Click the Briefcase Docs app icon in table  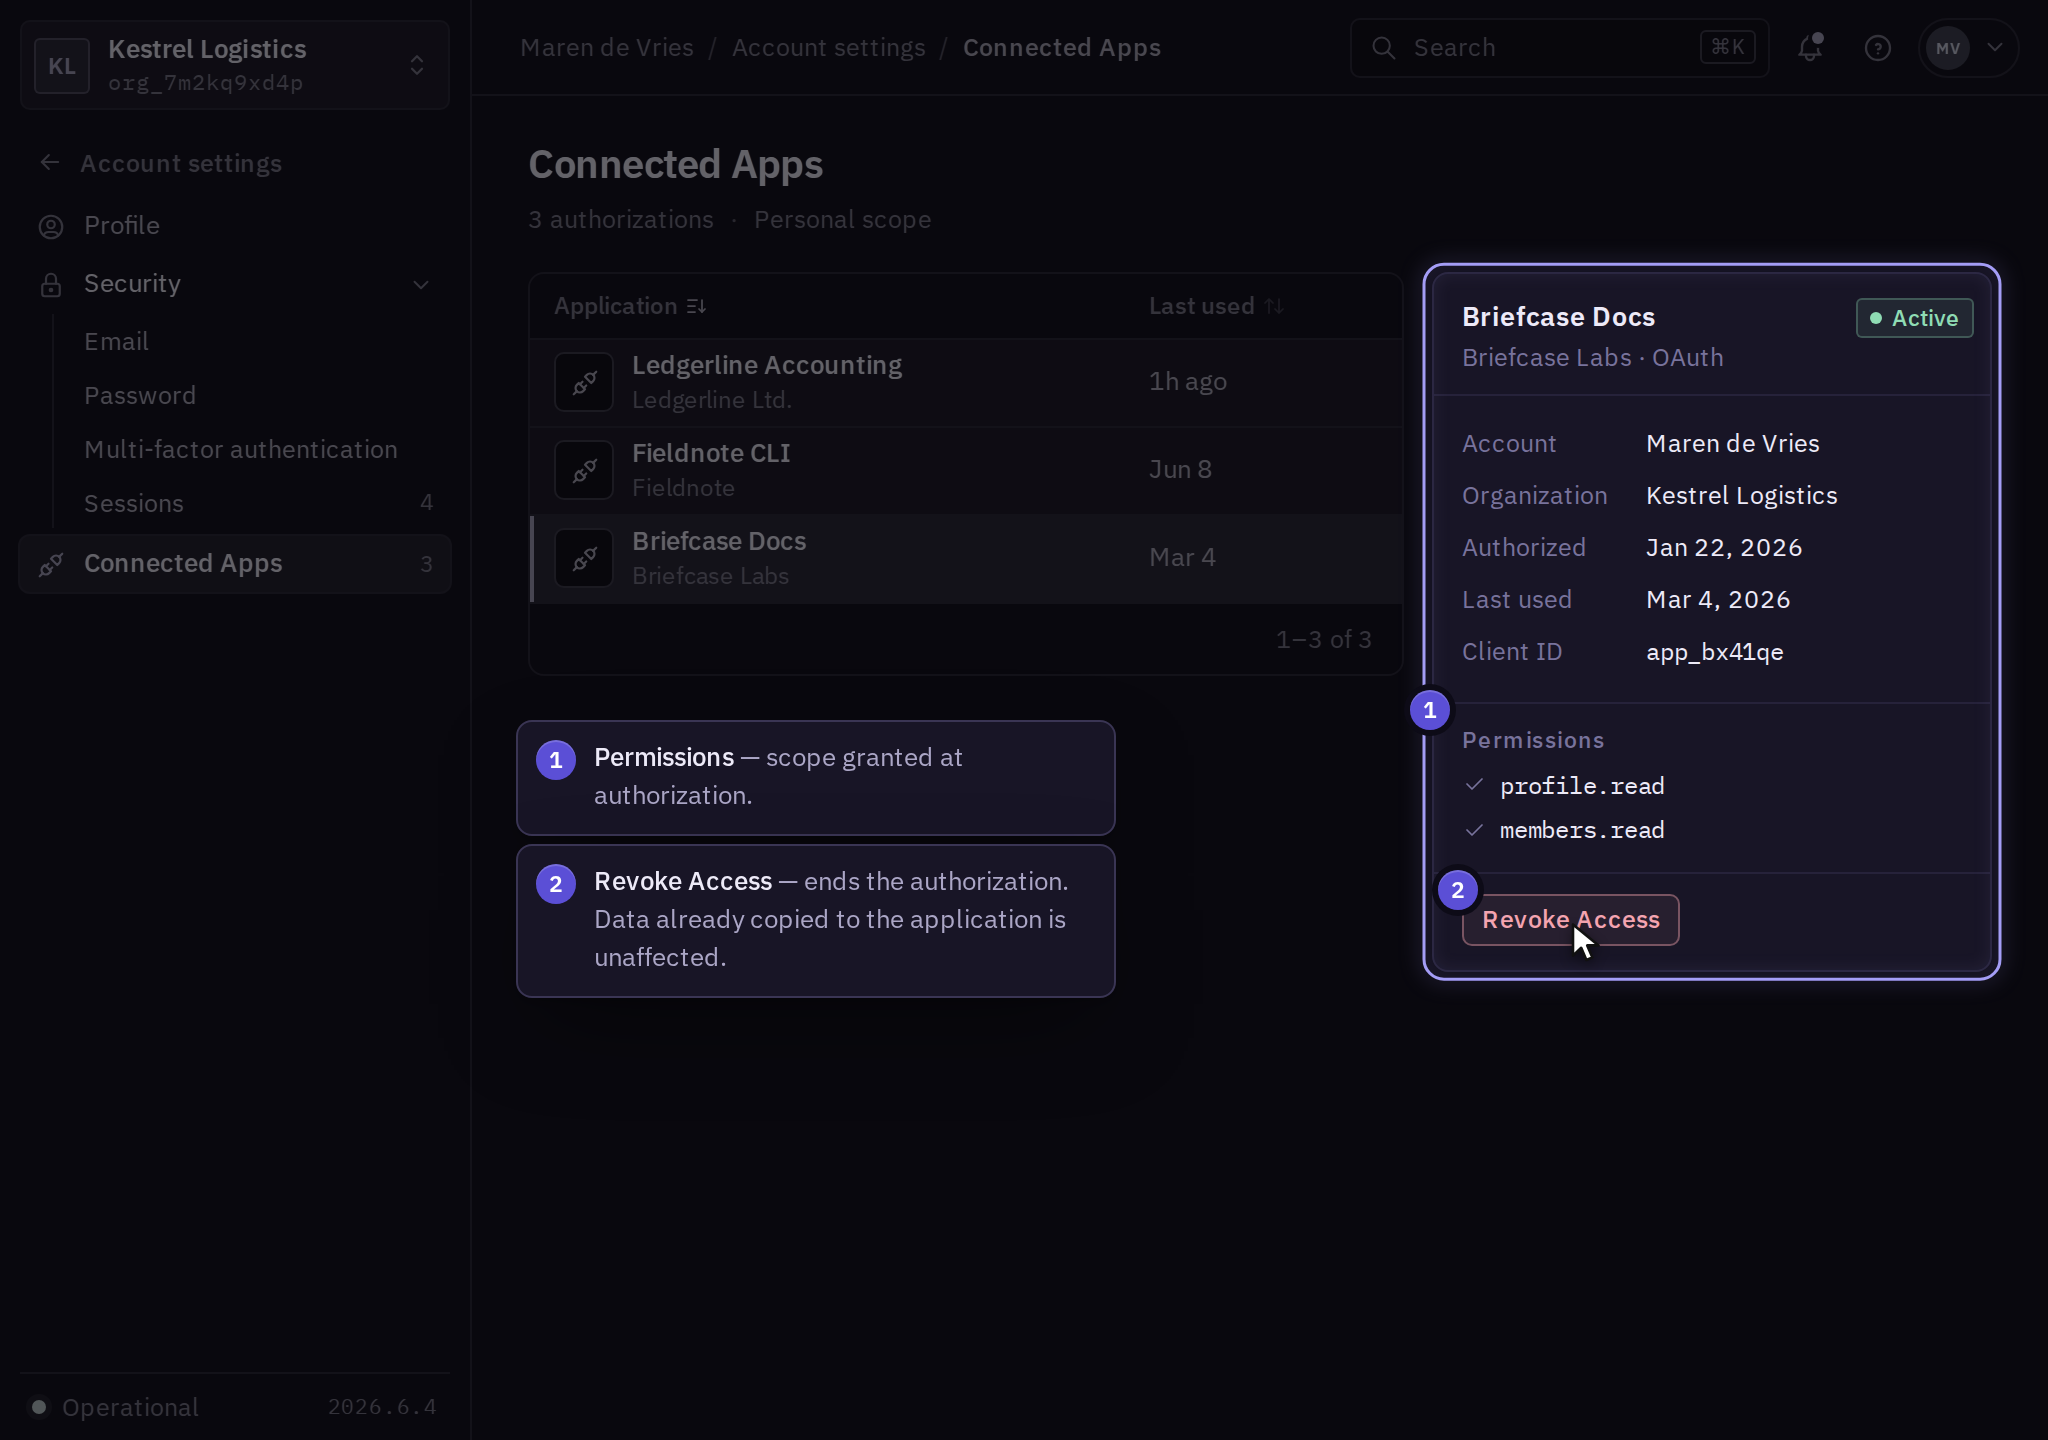pos(584,558)
